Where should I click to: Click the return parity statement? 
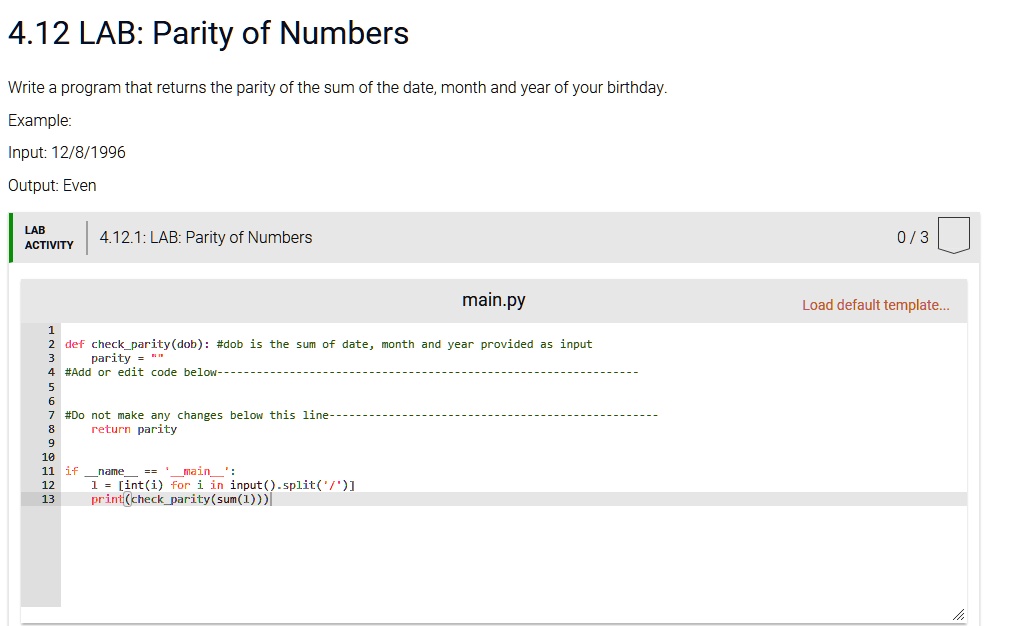(134, 429)
